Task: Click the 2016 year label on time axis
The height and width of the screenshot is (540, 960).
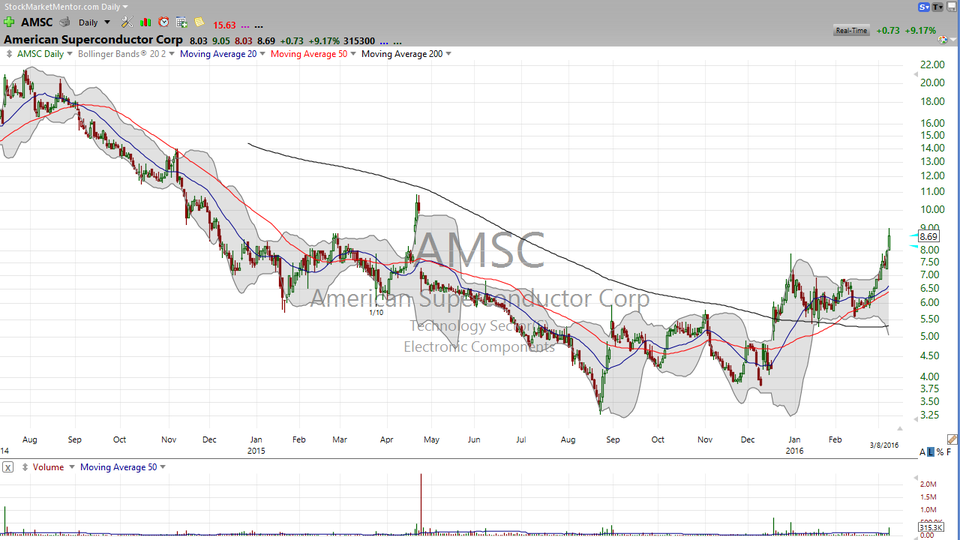Action: (794, 451)
